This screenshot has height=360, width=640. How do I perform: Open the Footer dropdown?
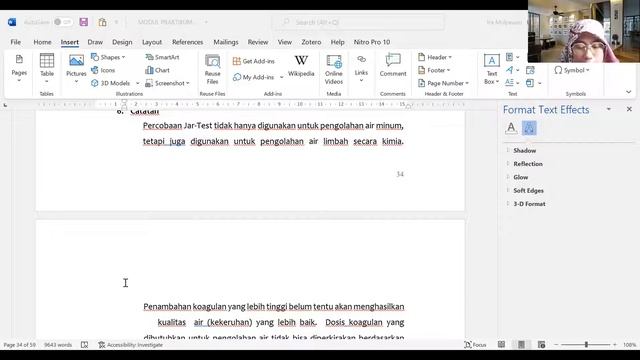coord(434,70)
